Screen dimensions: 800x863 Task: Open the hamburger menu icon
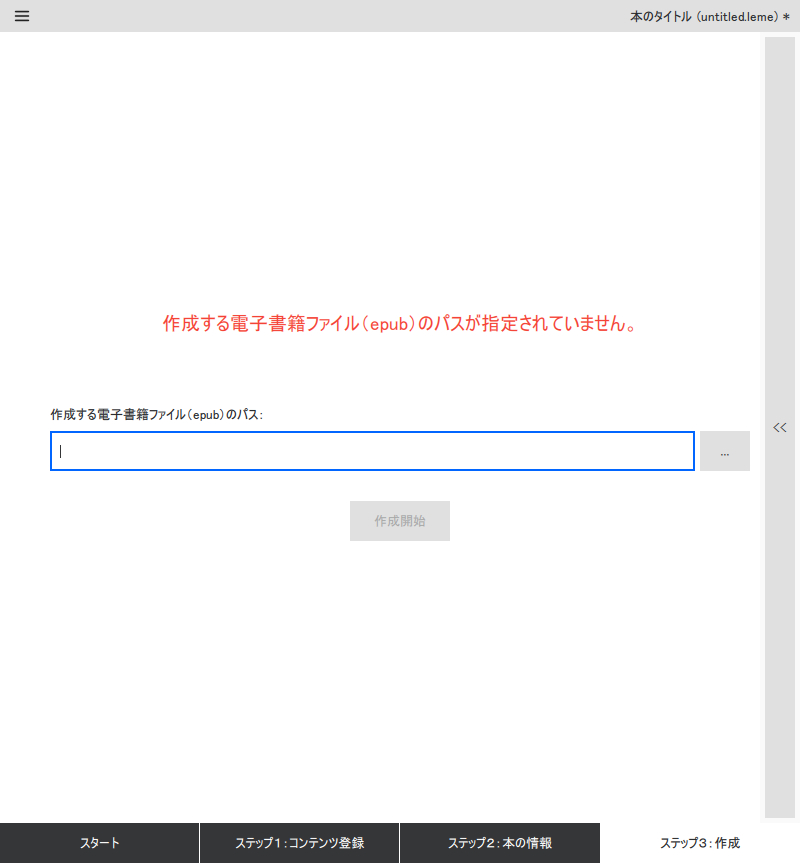[x=22, y=16]
